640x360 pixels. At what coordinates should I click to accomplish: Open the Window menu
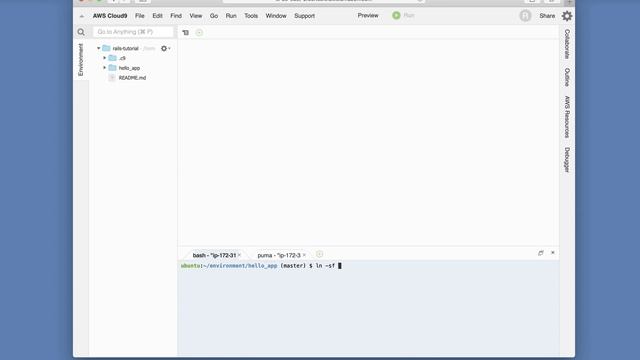(276, 16)
